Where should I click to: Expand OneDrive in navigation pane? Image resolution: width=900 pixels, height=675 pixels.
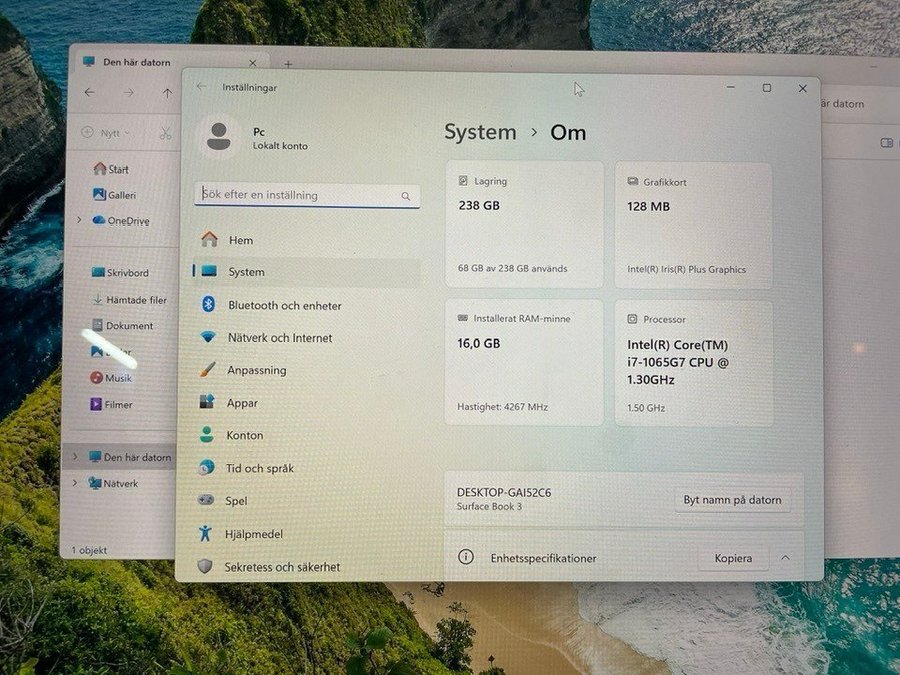[x=78, y=220]
